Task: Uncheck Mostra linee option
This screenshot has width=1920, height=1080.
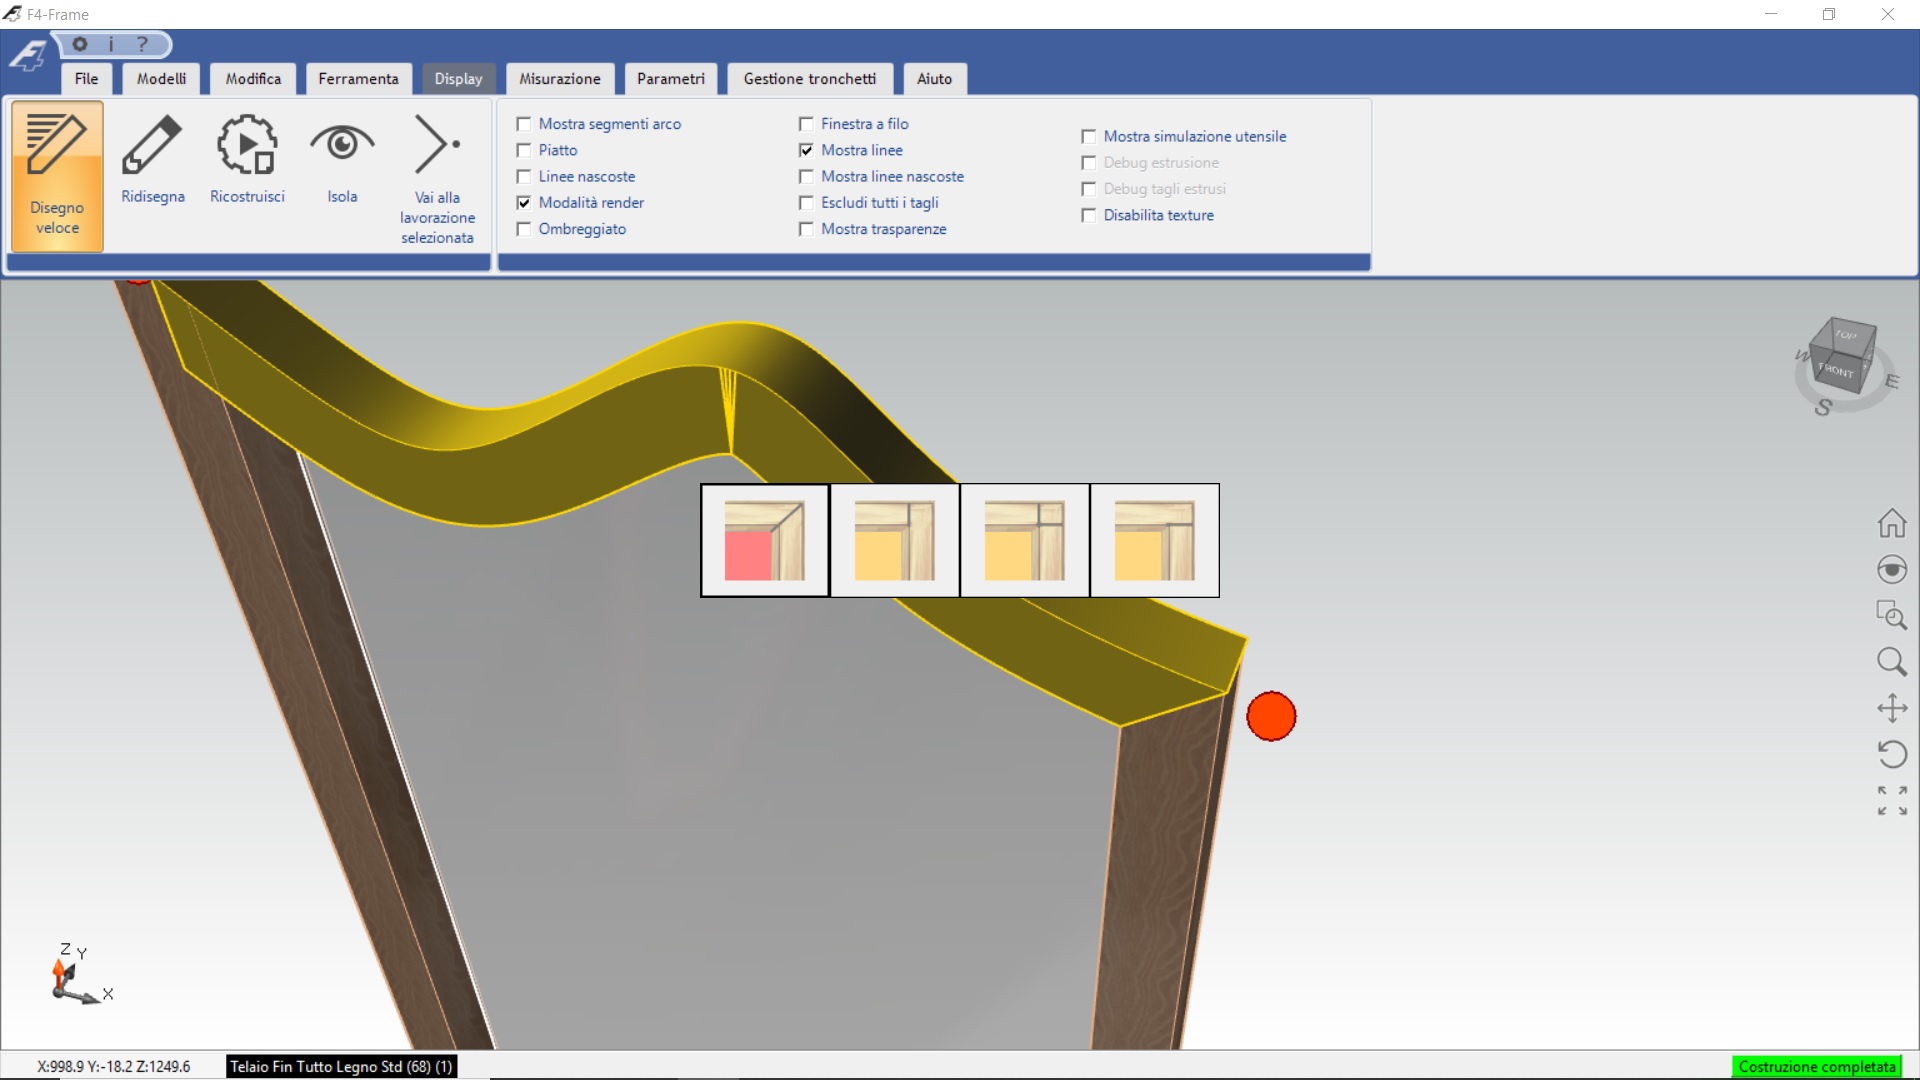Action: pos(807,150)
